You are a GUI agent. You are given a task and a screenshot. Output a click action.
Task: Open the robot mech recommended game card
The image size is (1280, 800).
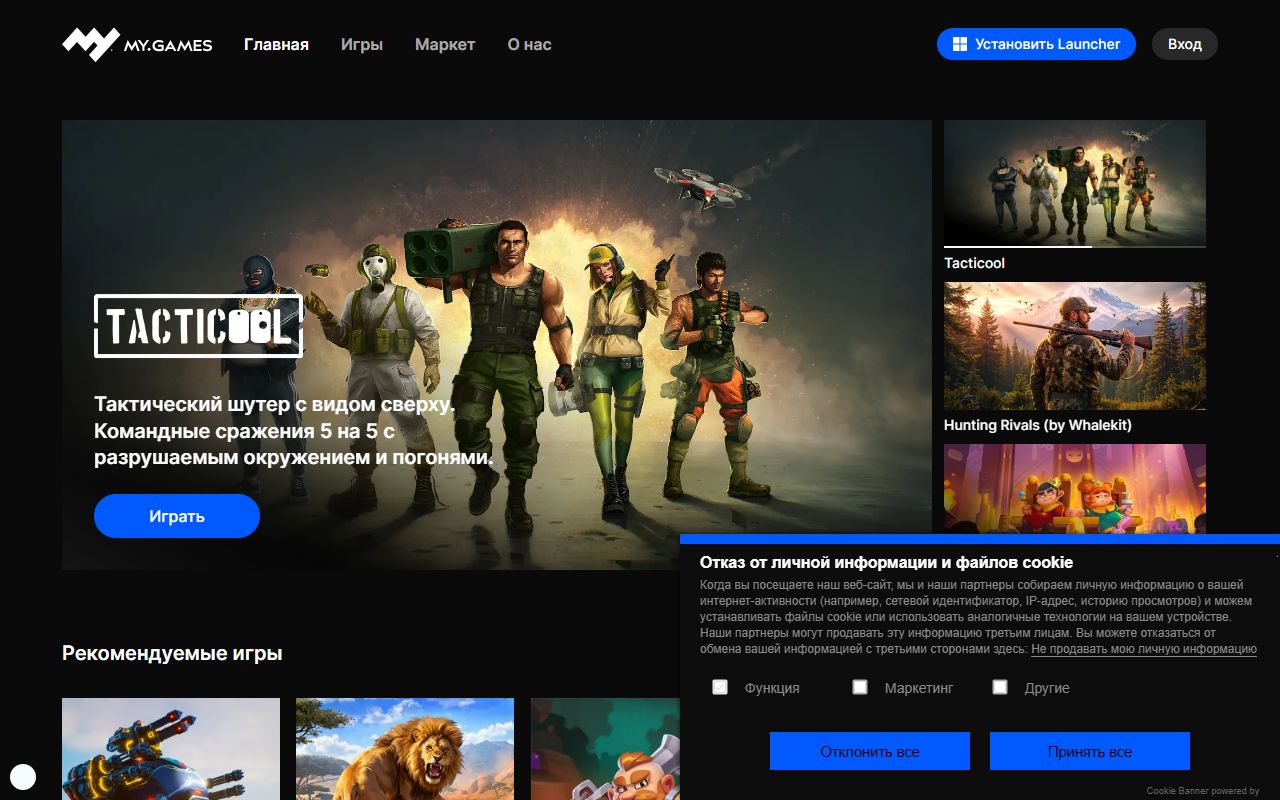pyautogui.click(x=171, y=749)
